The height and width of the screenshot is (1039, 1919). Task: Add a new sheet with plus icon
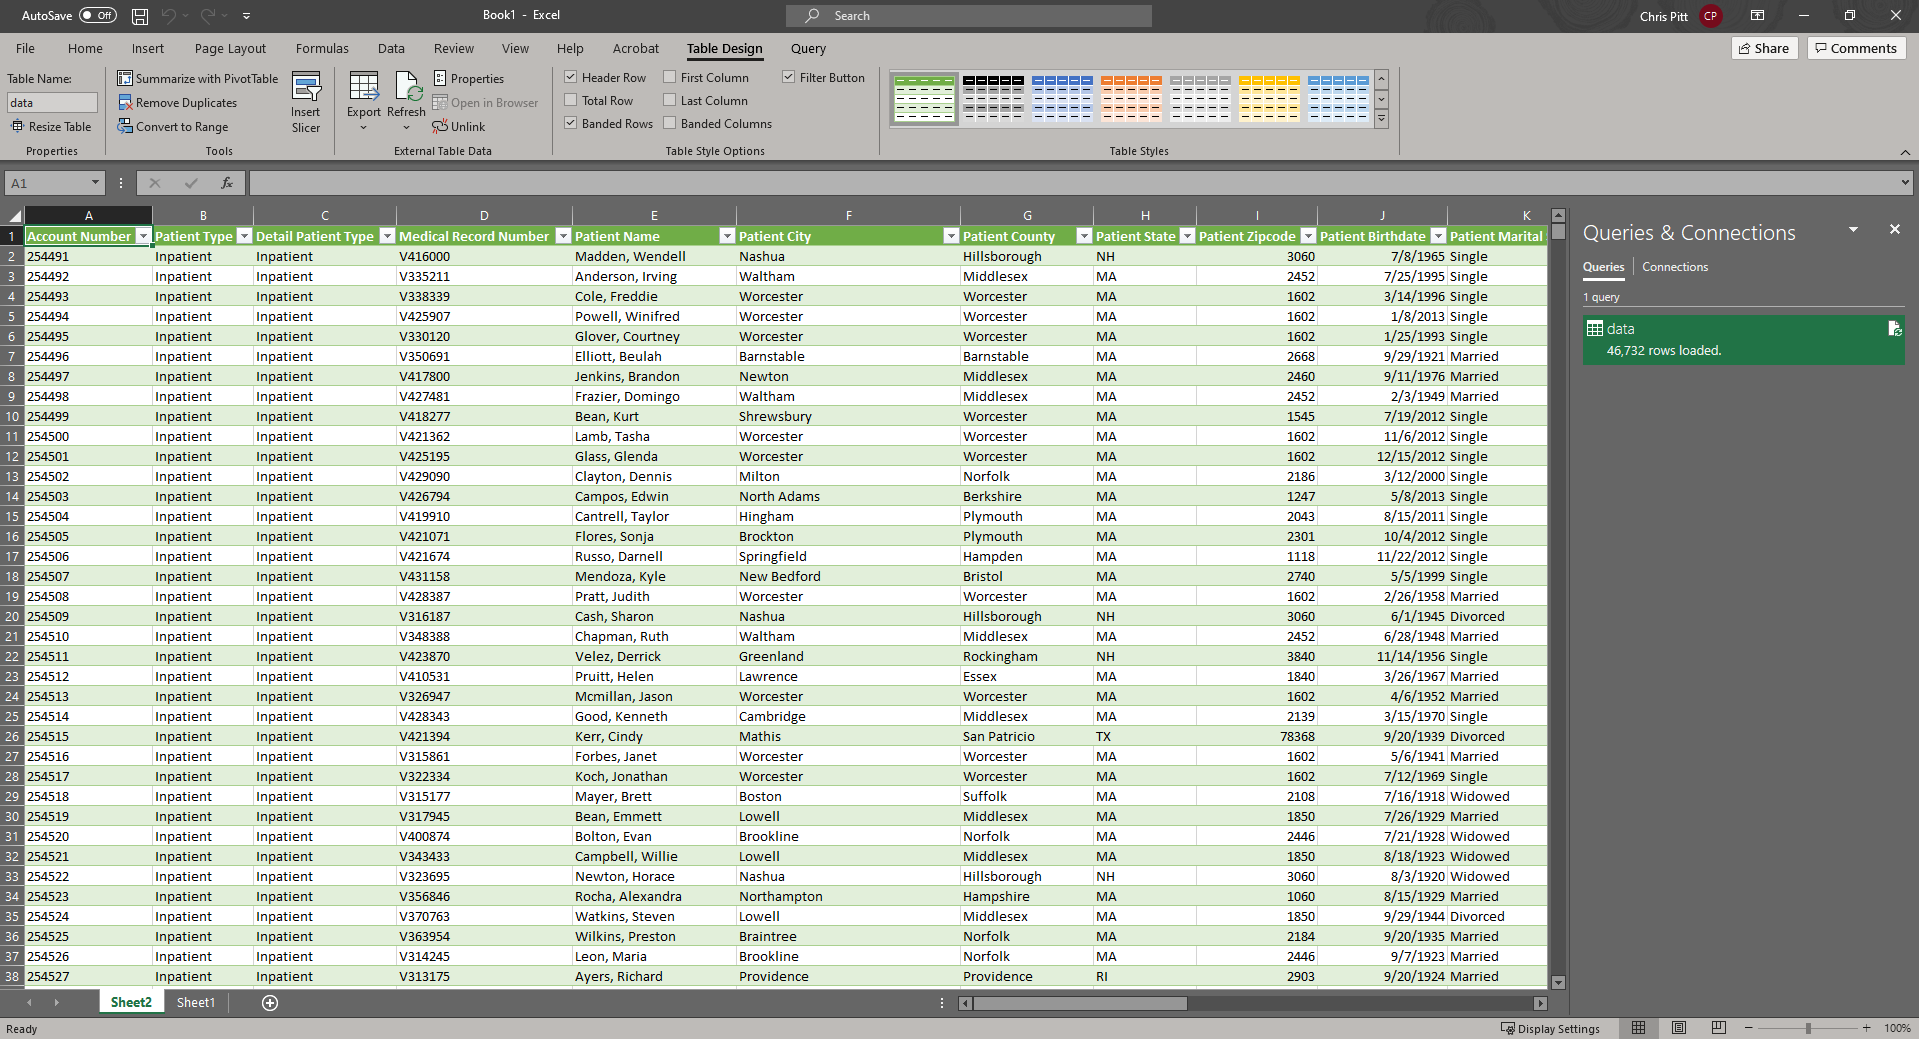(x=270, y=1003)
